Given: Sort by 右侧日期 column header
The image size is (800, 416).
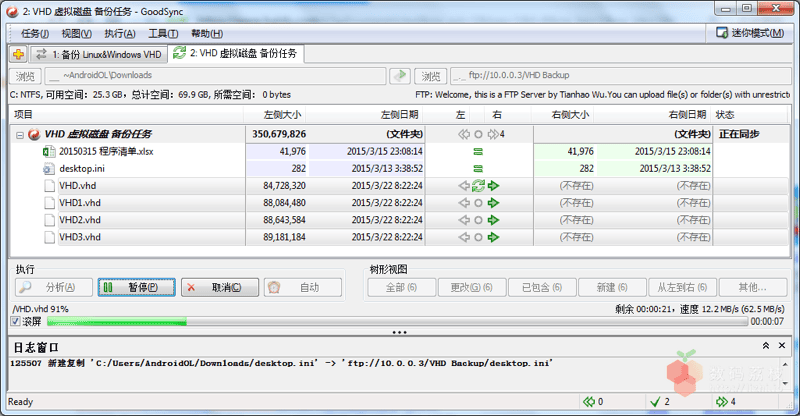Looking at the screenshot, I should tap(653, 114).
